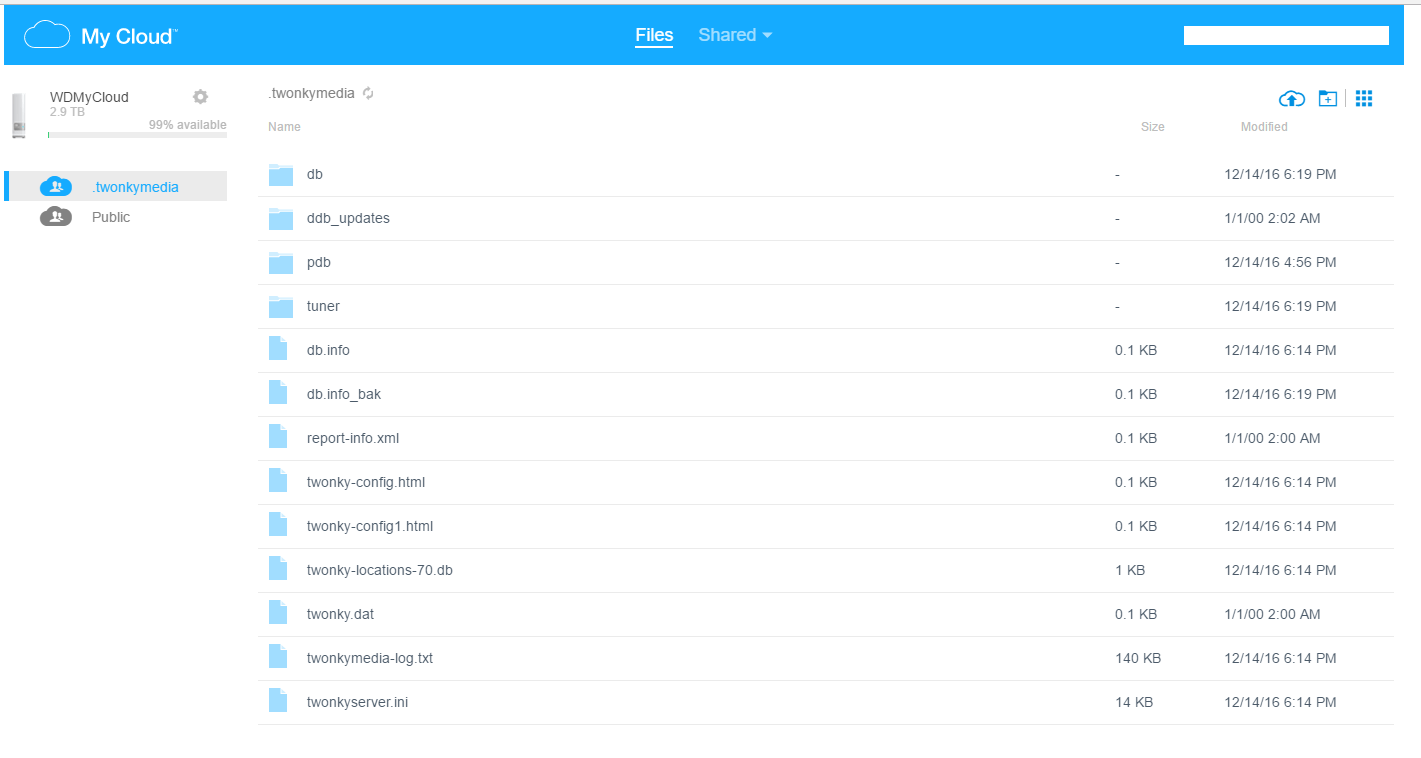
Task: Select the db.info_bak file name
Action: pyautogui.click(x=344, y=394)
